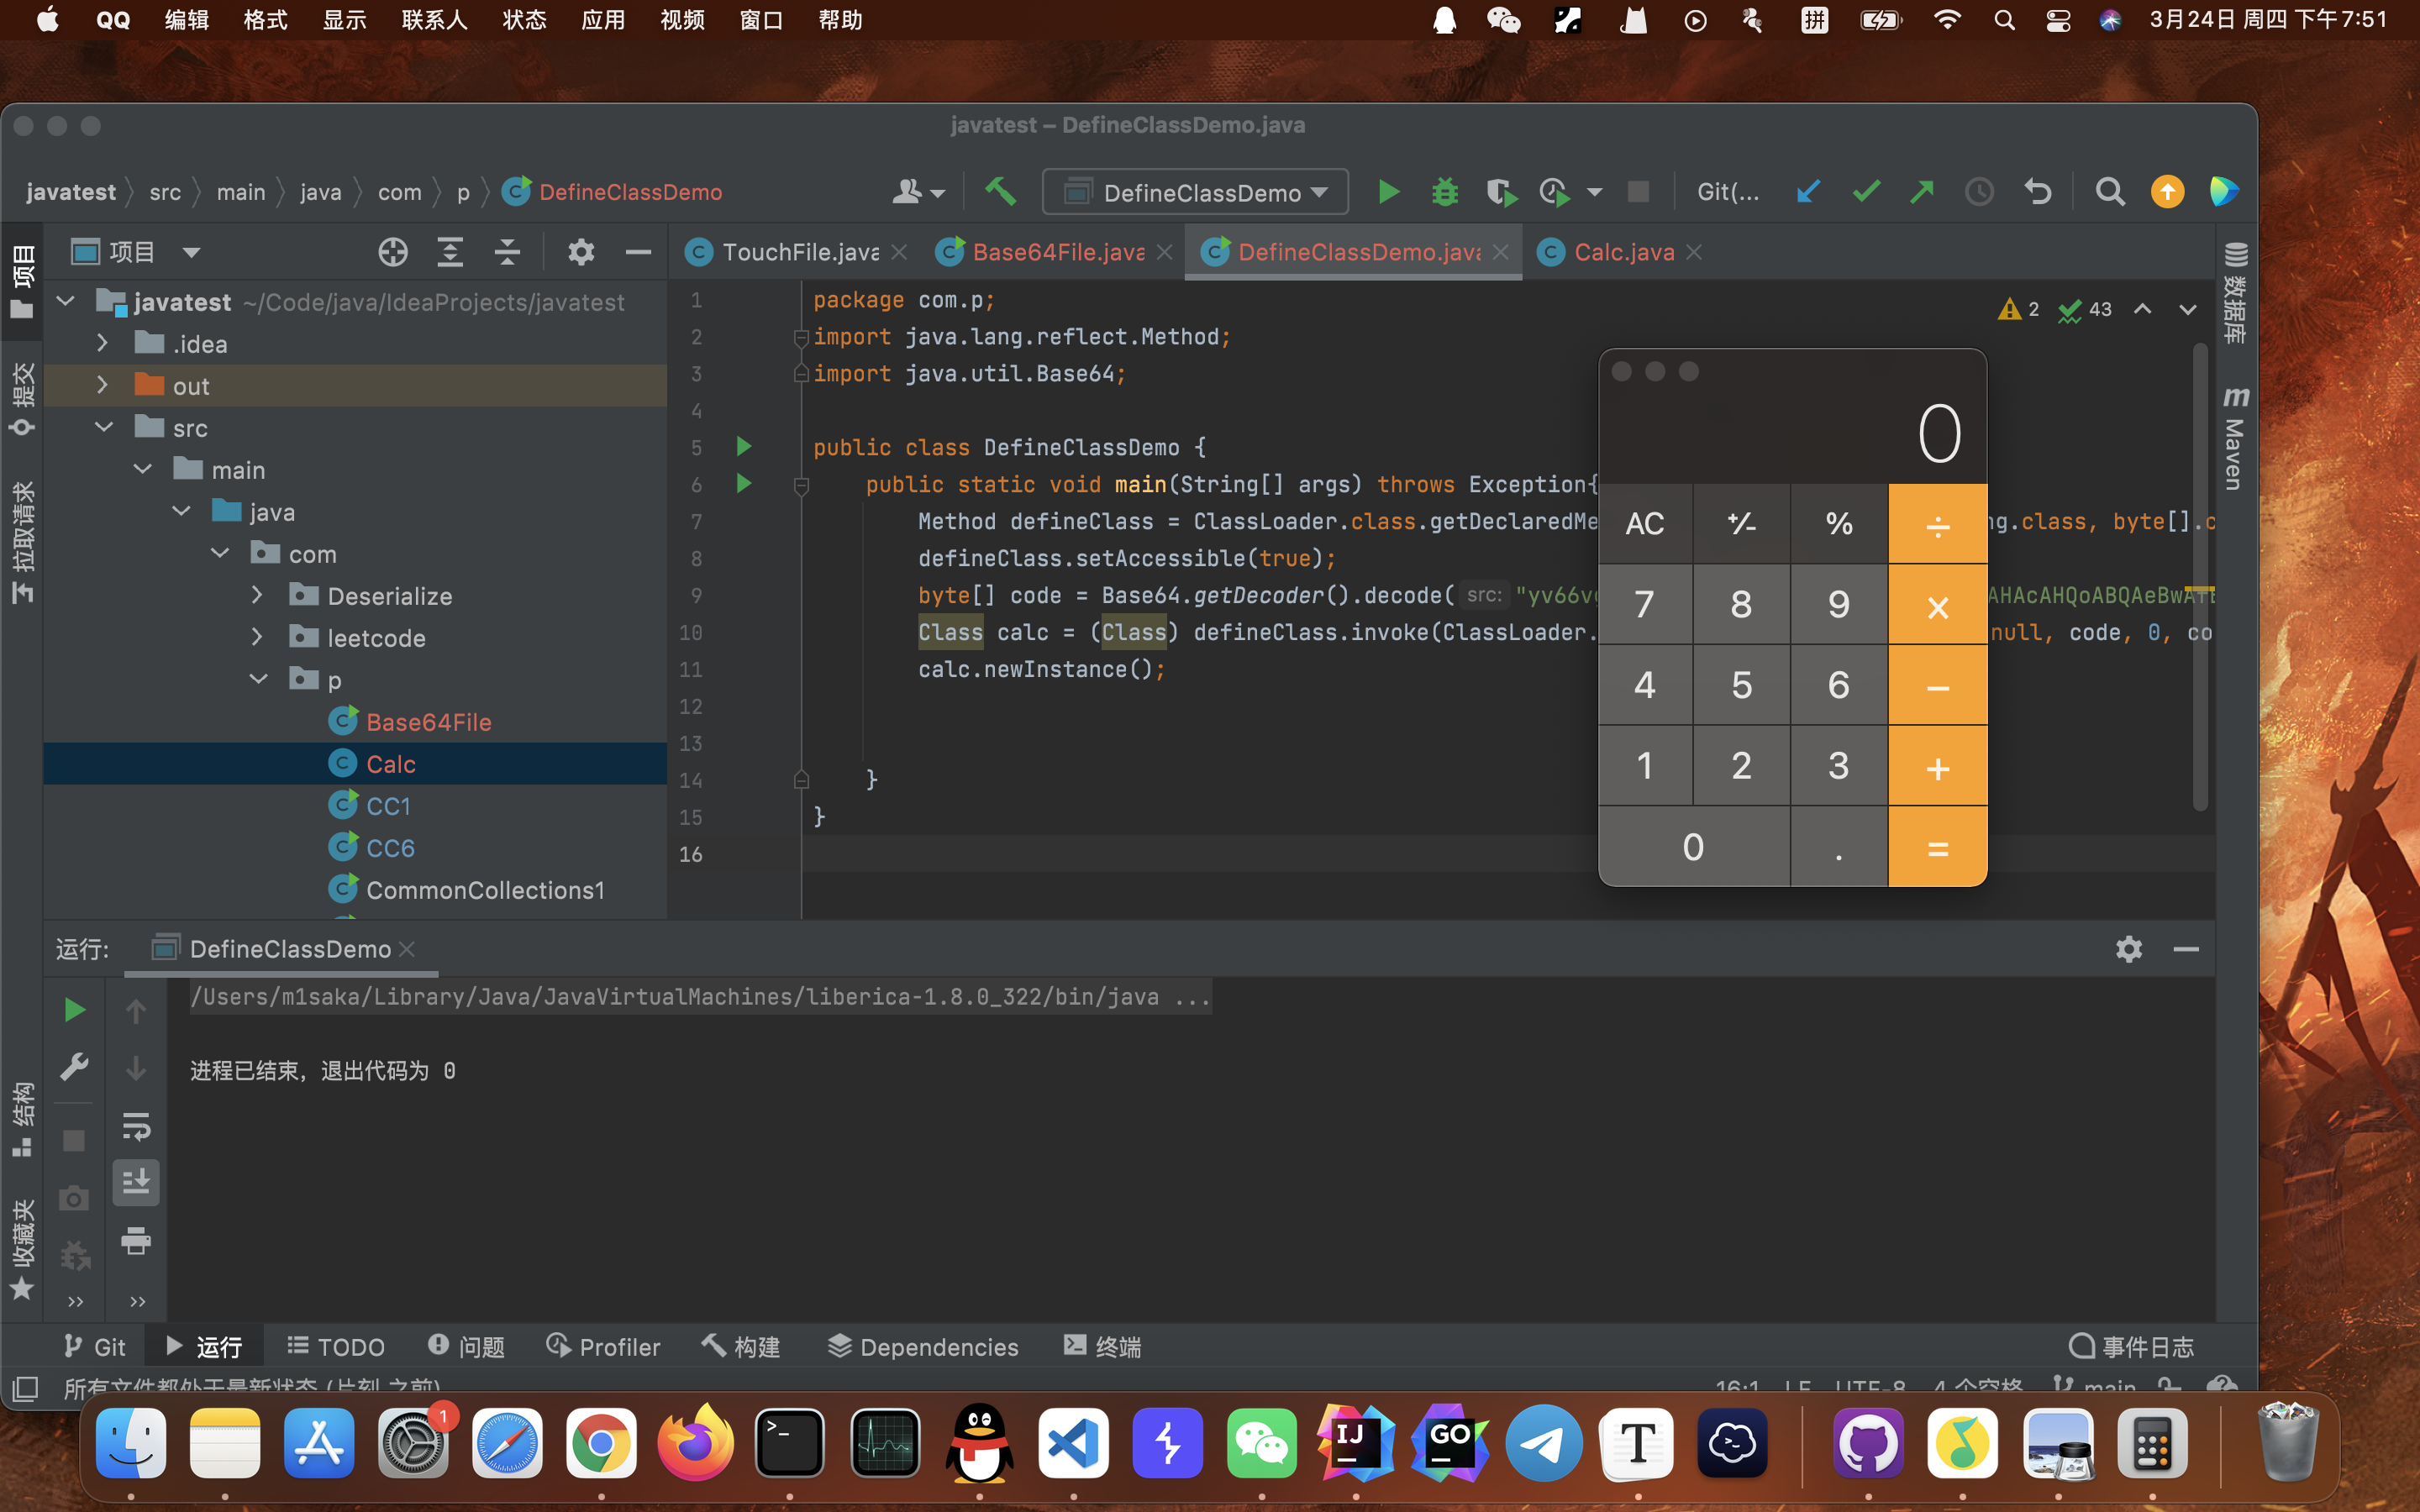Collapse the javatest project root
Viewport: 2420px width, 1512px height.
tap(66, 301)
